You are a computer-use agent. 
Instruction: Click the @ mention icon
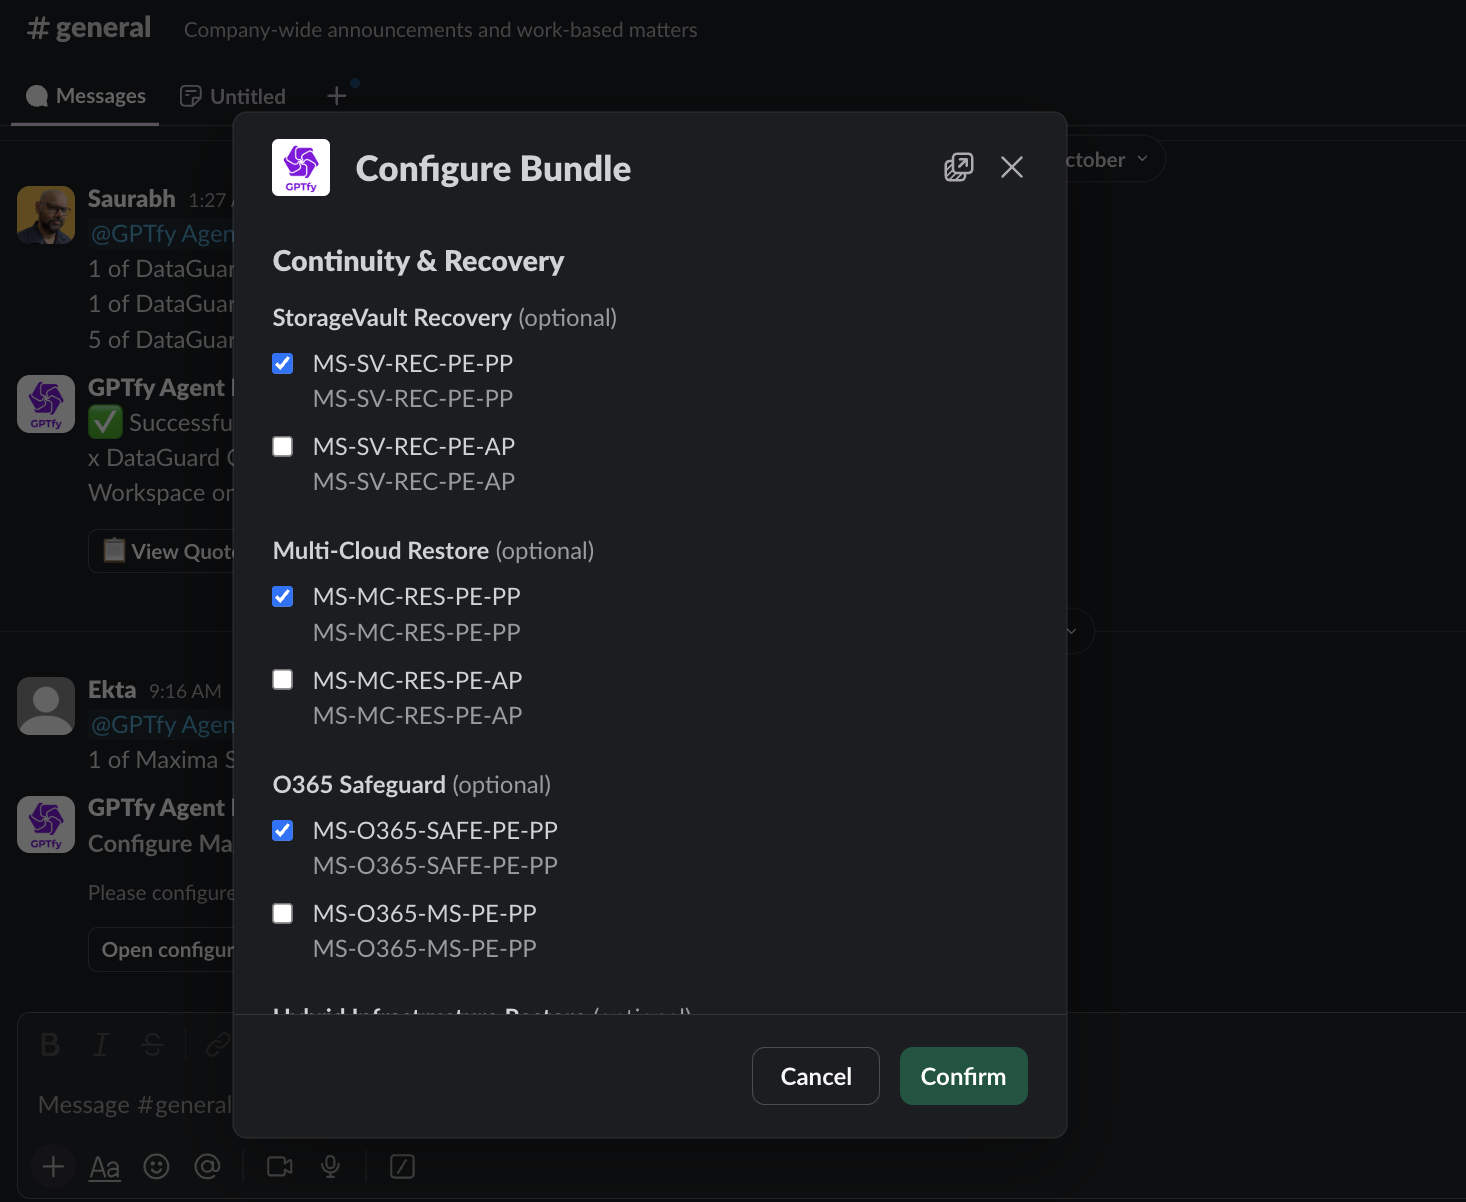(208, 1166)
